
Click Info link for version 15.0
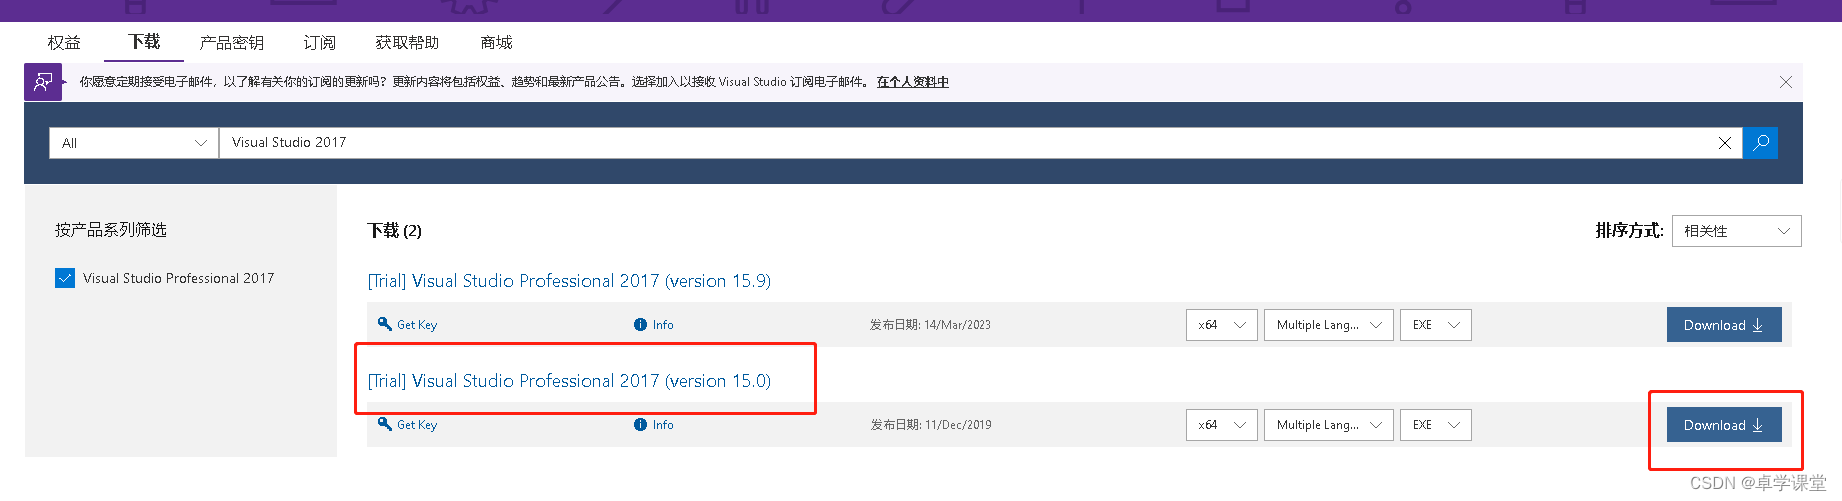coord(663,425)
